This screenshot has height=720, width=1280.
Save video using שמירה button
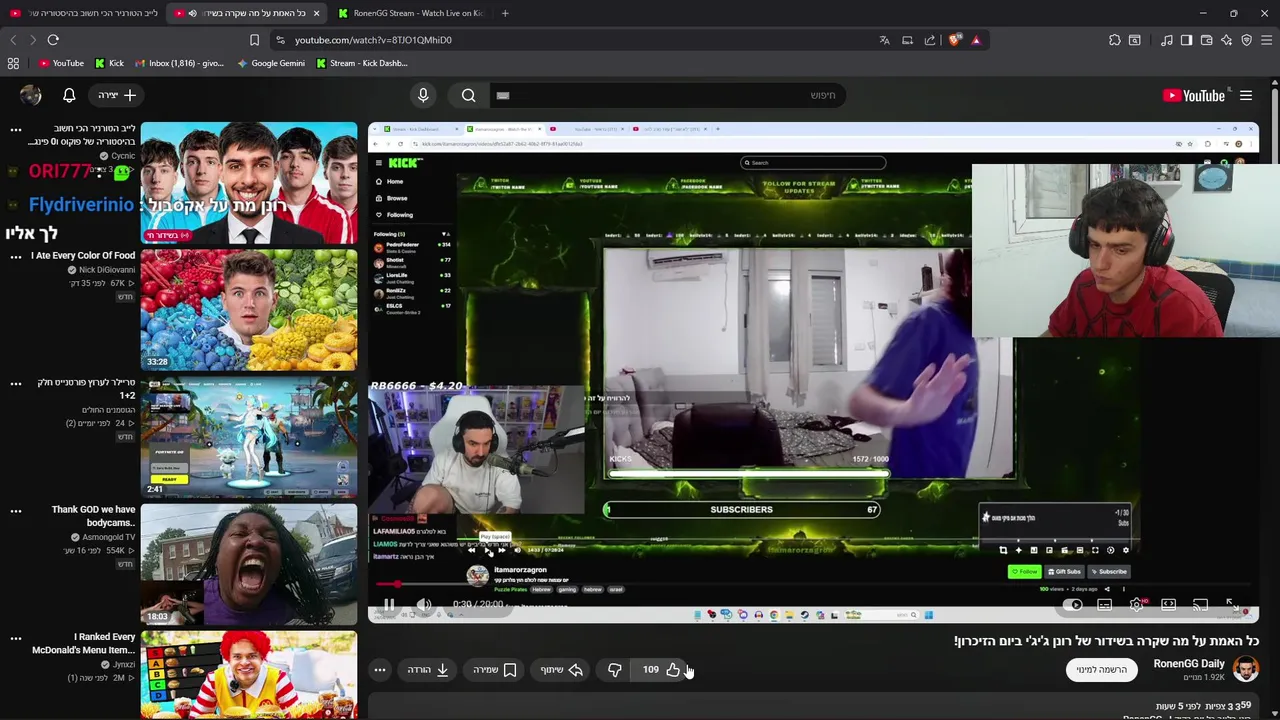pyautogui.click(x=496, y=670)
